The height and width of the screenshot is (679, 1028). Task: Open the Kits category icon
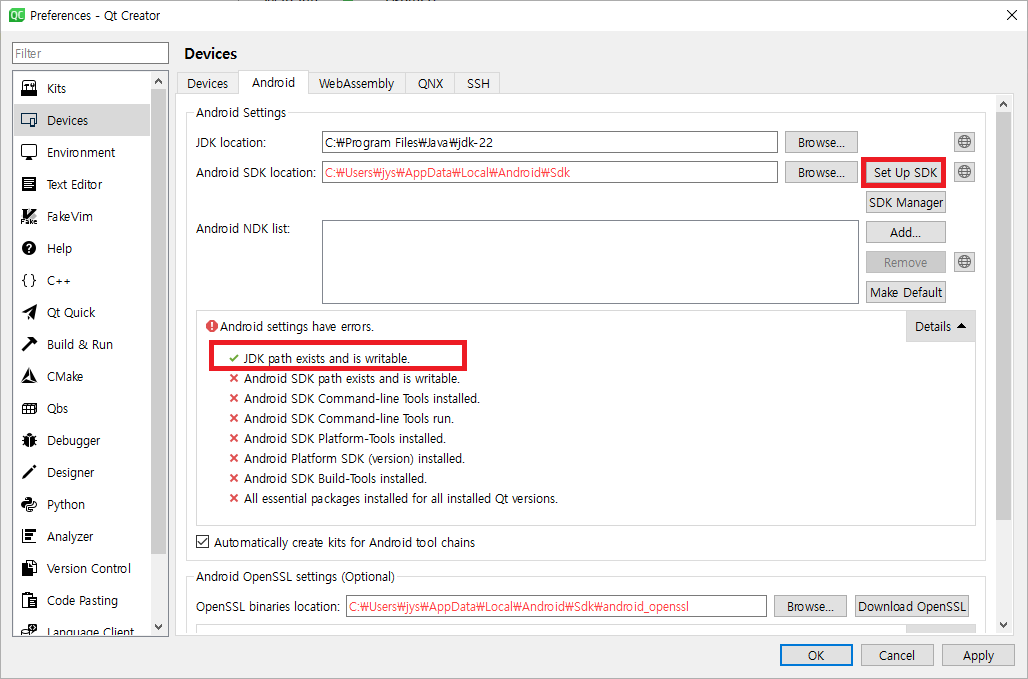(x=29, y=88)
